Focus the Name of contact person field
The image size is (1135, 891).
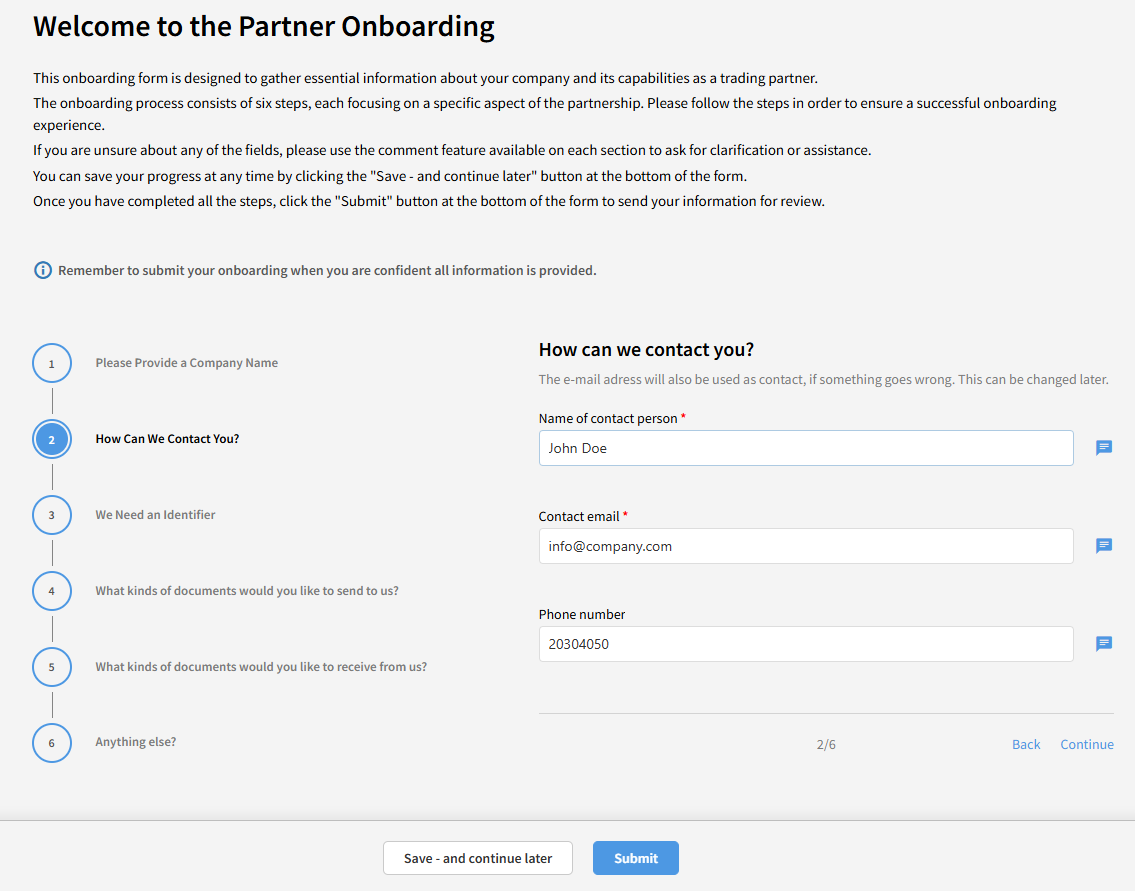point(805,448)
